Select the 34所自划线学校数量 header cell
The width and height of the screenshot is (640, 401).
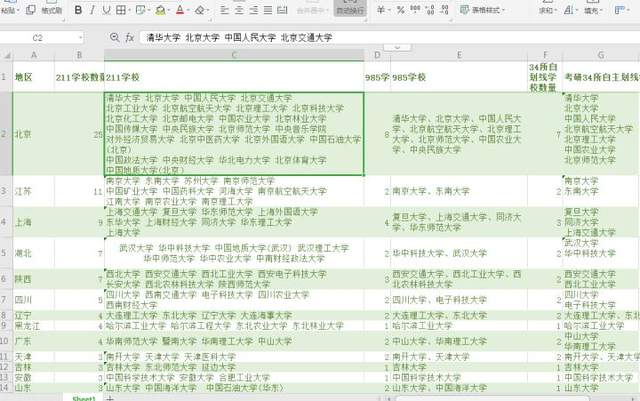pos(545,77)
